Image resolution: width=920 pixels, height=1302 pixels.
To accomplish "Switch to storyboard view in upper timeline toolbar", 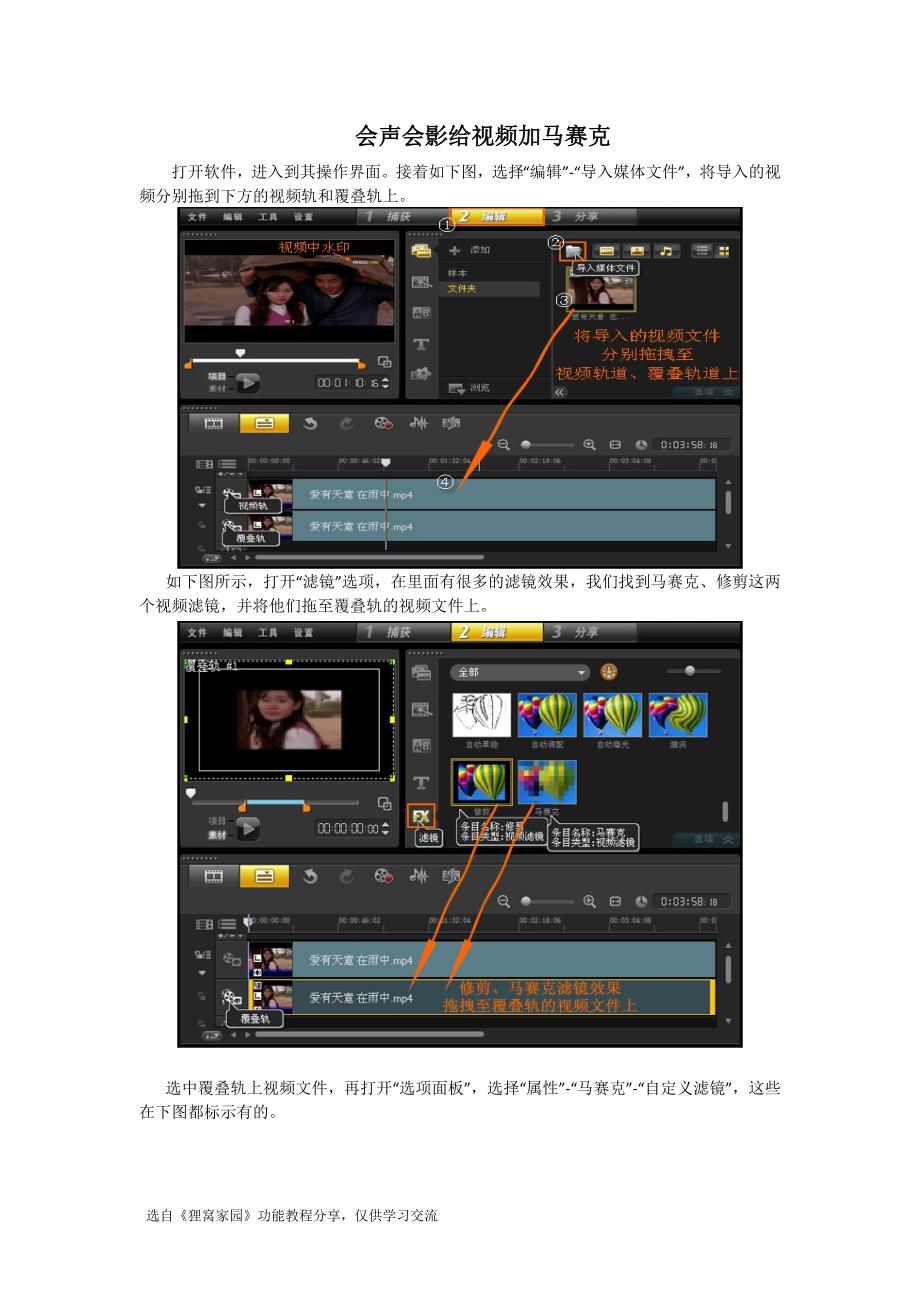I will tap(214, 423).
